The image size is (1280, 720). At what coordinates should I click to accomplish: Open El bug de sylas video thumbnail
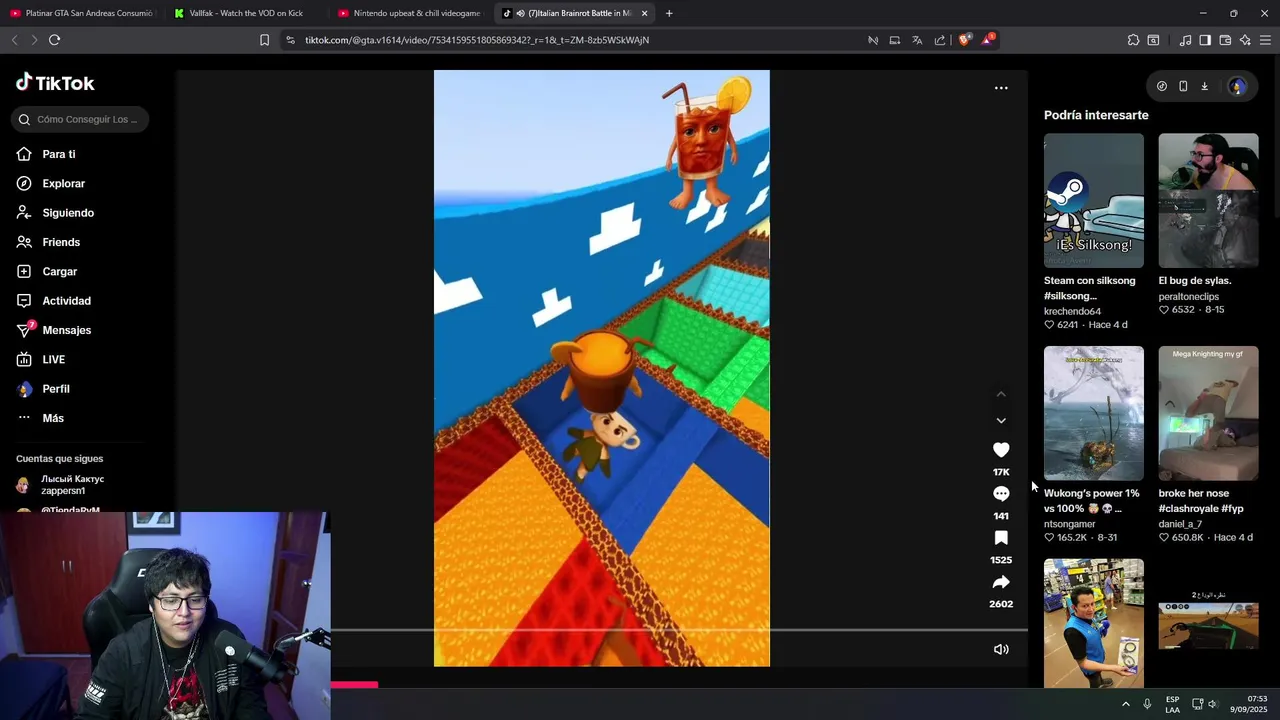point(1208,200)
